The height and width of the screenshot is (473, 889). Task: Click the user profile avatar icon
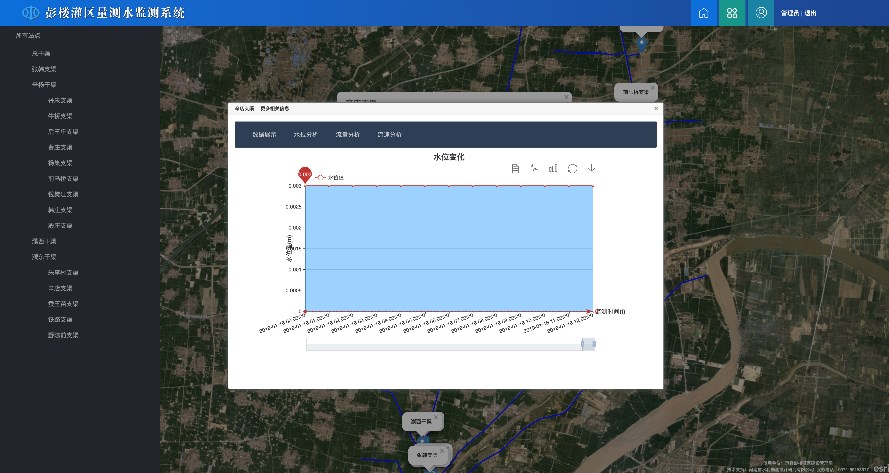coord(761,13)
